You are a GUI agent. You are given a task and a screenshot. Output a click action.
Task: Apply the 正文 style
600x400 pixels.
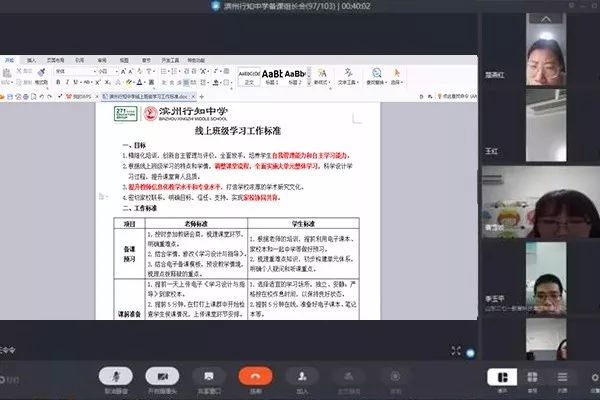(249, 77)
